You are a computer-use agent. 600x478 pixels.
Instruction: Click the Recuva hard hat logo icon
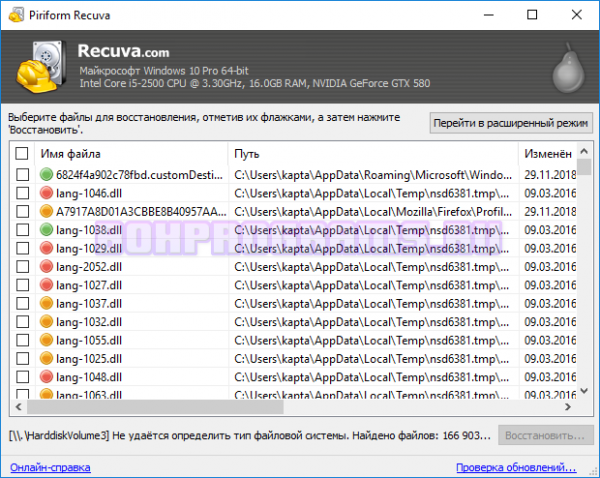coord(40,66)
